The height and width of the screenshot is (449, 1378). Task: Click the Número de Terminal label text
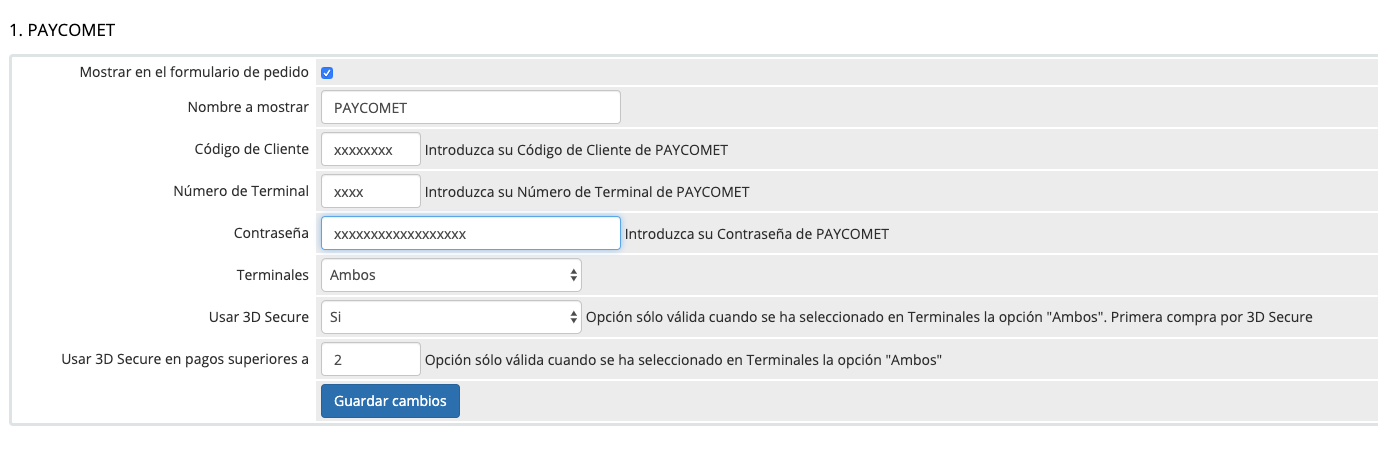coord(241,192)
